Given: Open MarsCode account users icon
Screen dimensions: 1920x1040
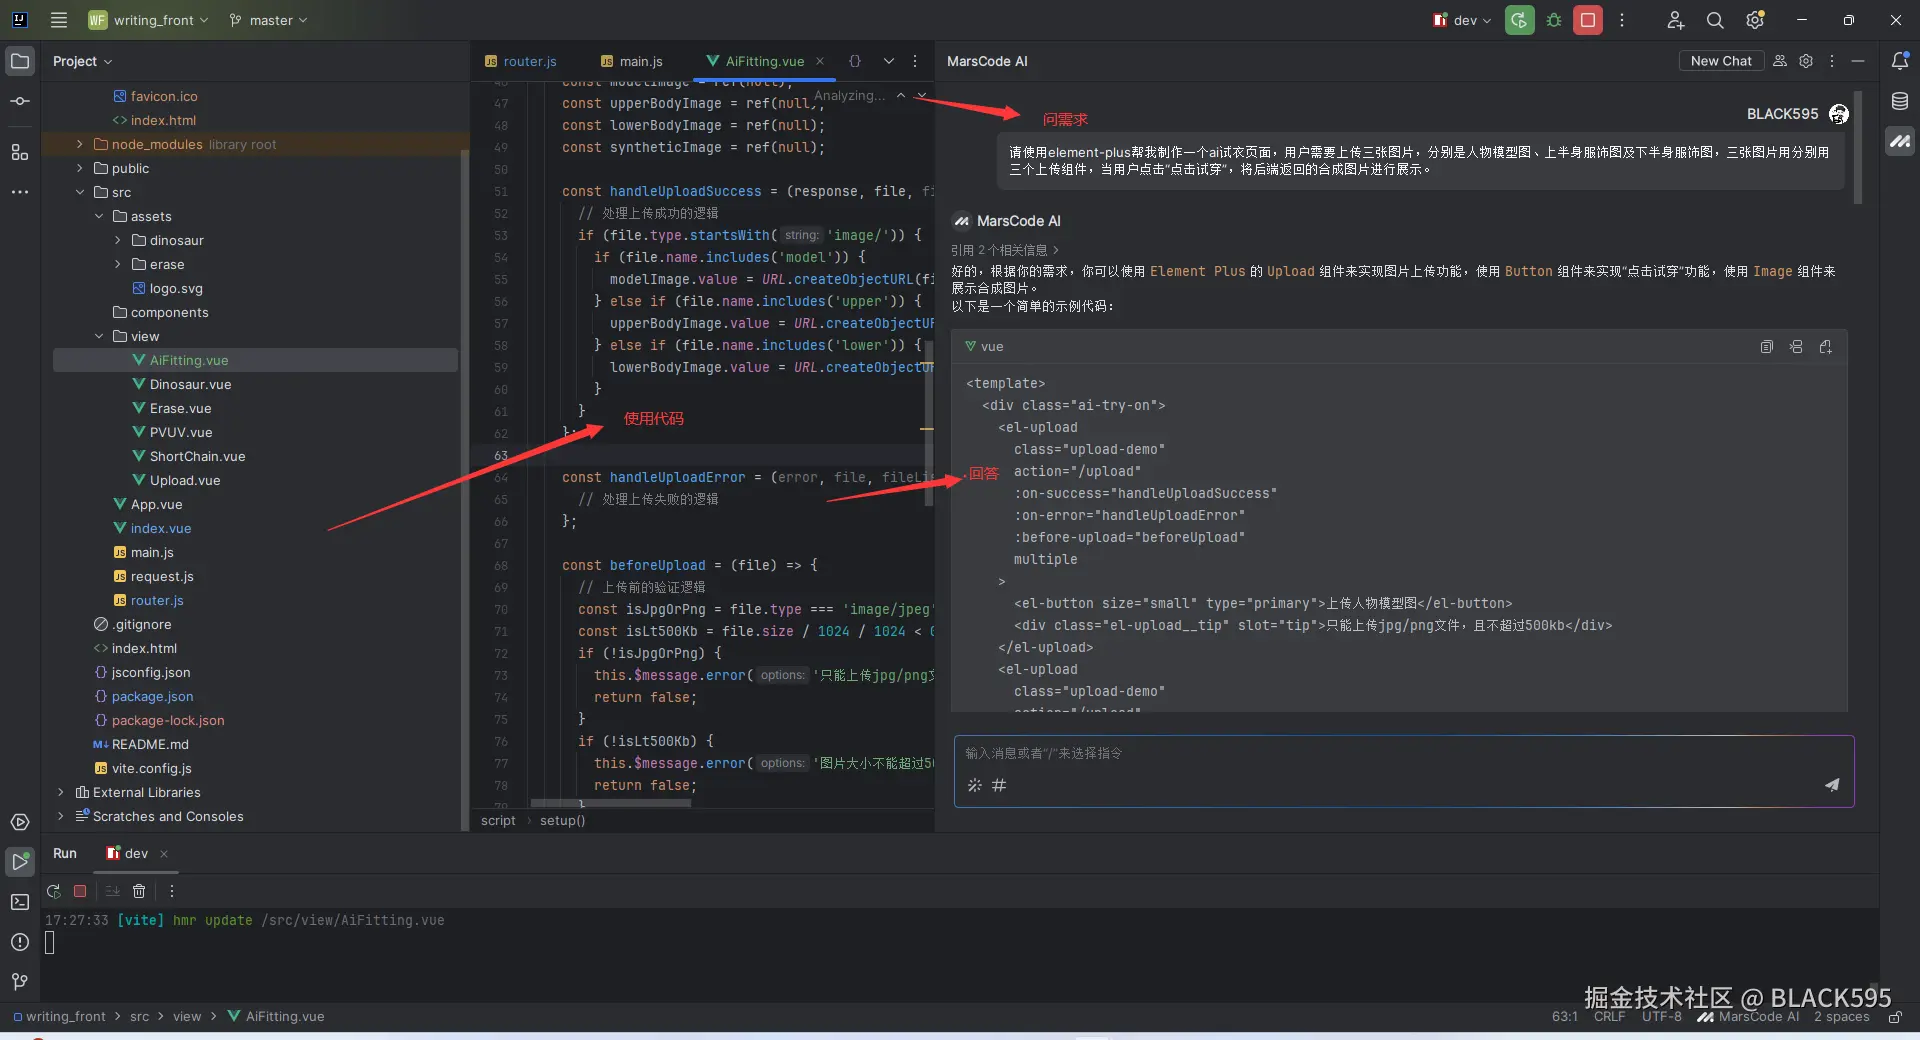Looking at the screenshot, I should point(1780,61).
